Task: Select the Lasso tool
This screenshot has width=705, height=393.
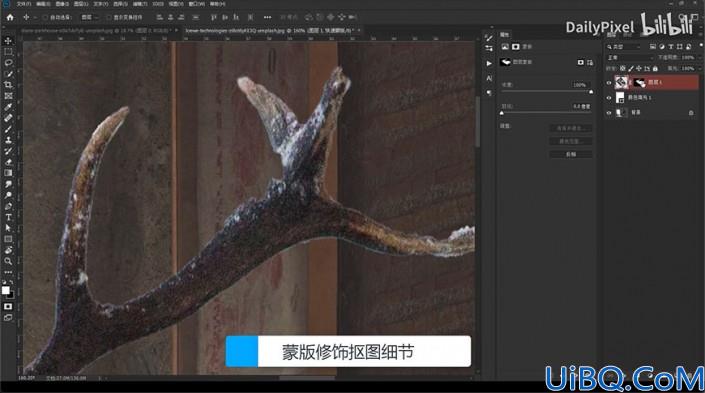Action: pyautogui.click(x=8, y=63)
